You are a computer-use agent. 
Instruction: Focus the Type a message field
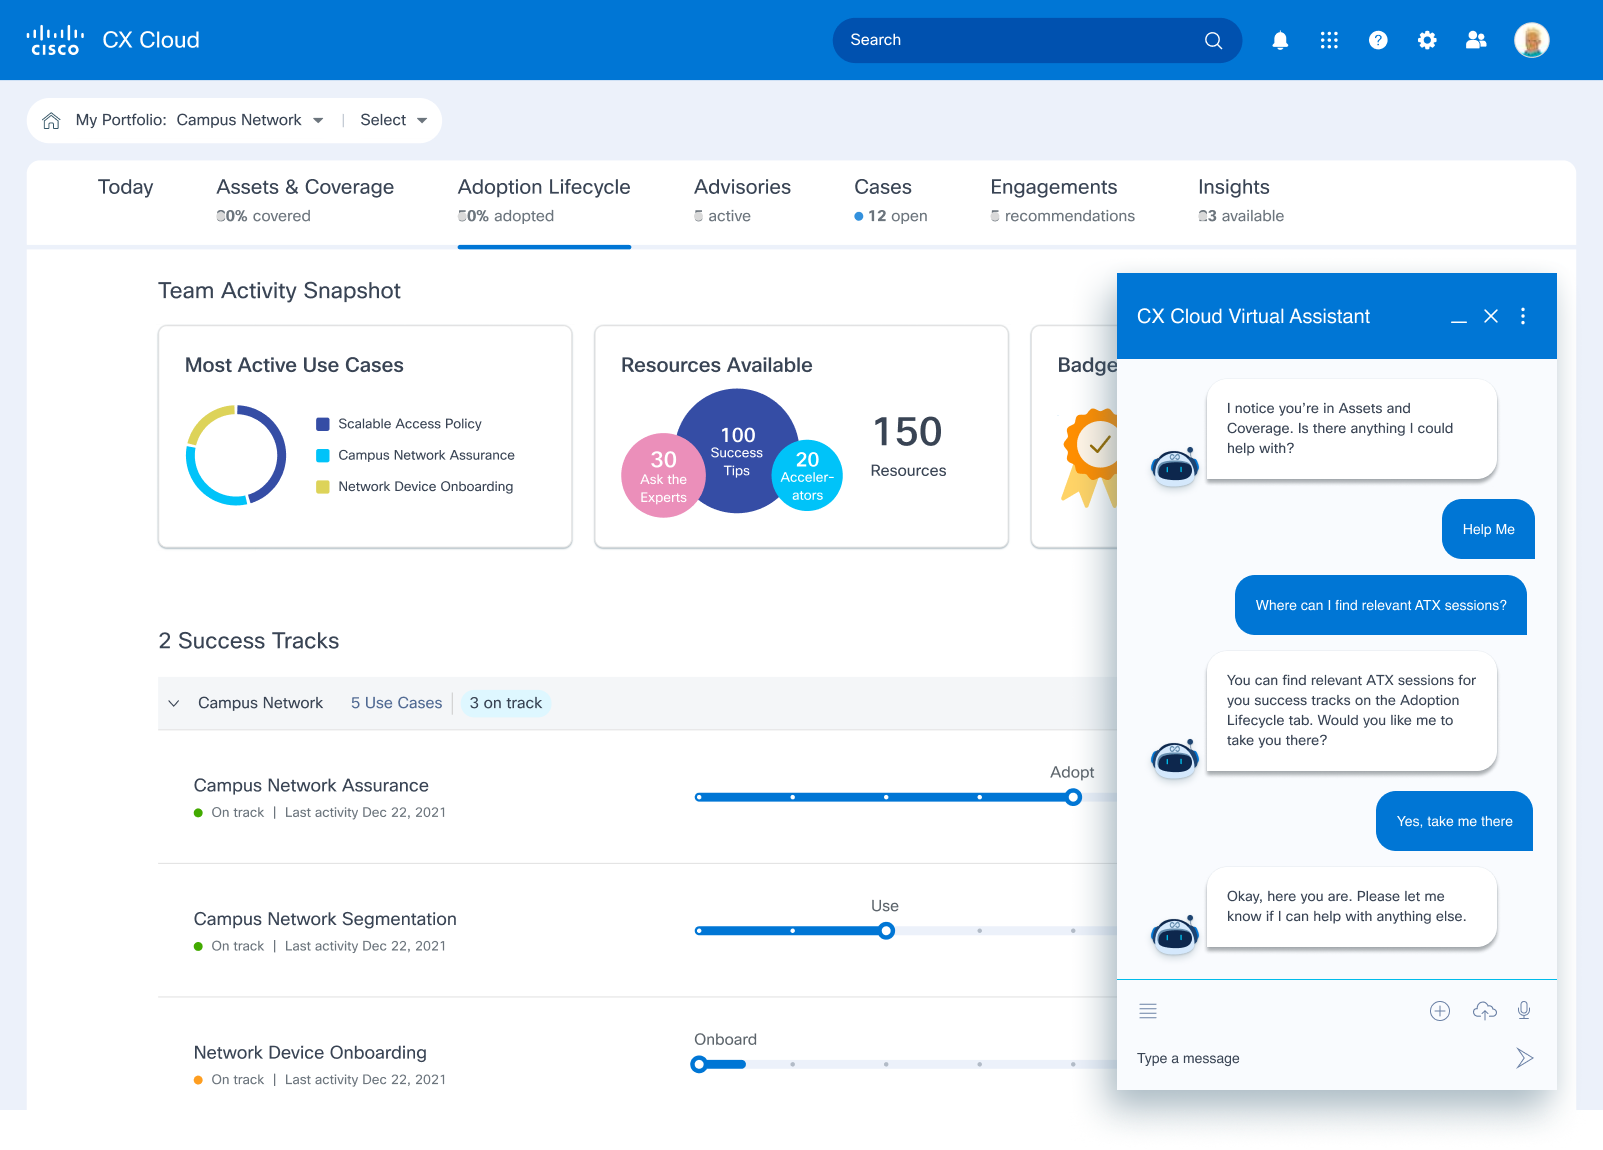(x=1320, y=1058)
